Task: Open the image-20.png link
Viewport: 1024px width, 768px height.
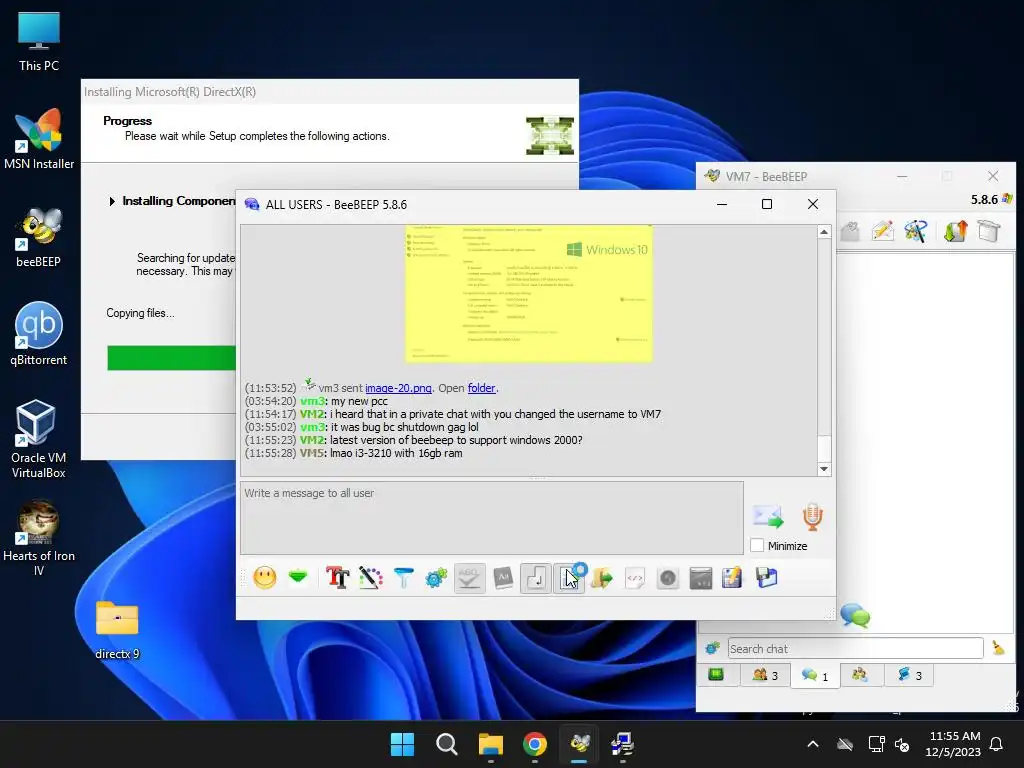Action: coord(398,388)
